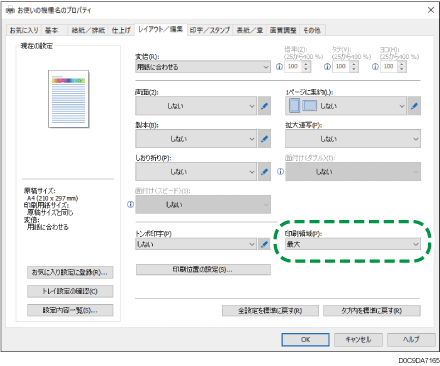Show info icon for ヨコ field
Viewport: 440px width, 366px height.
click(x=375, y=67)
